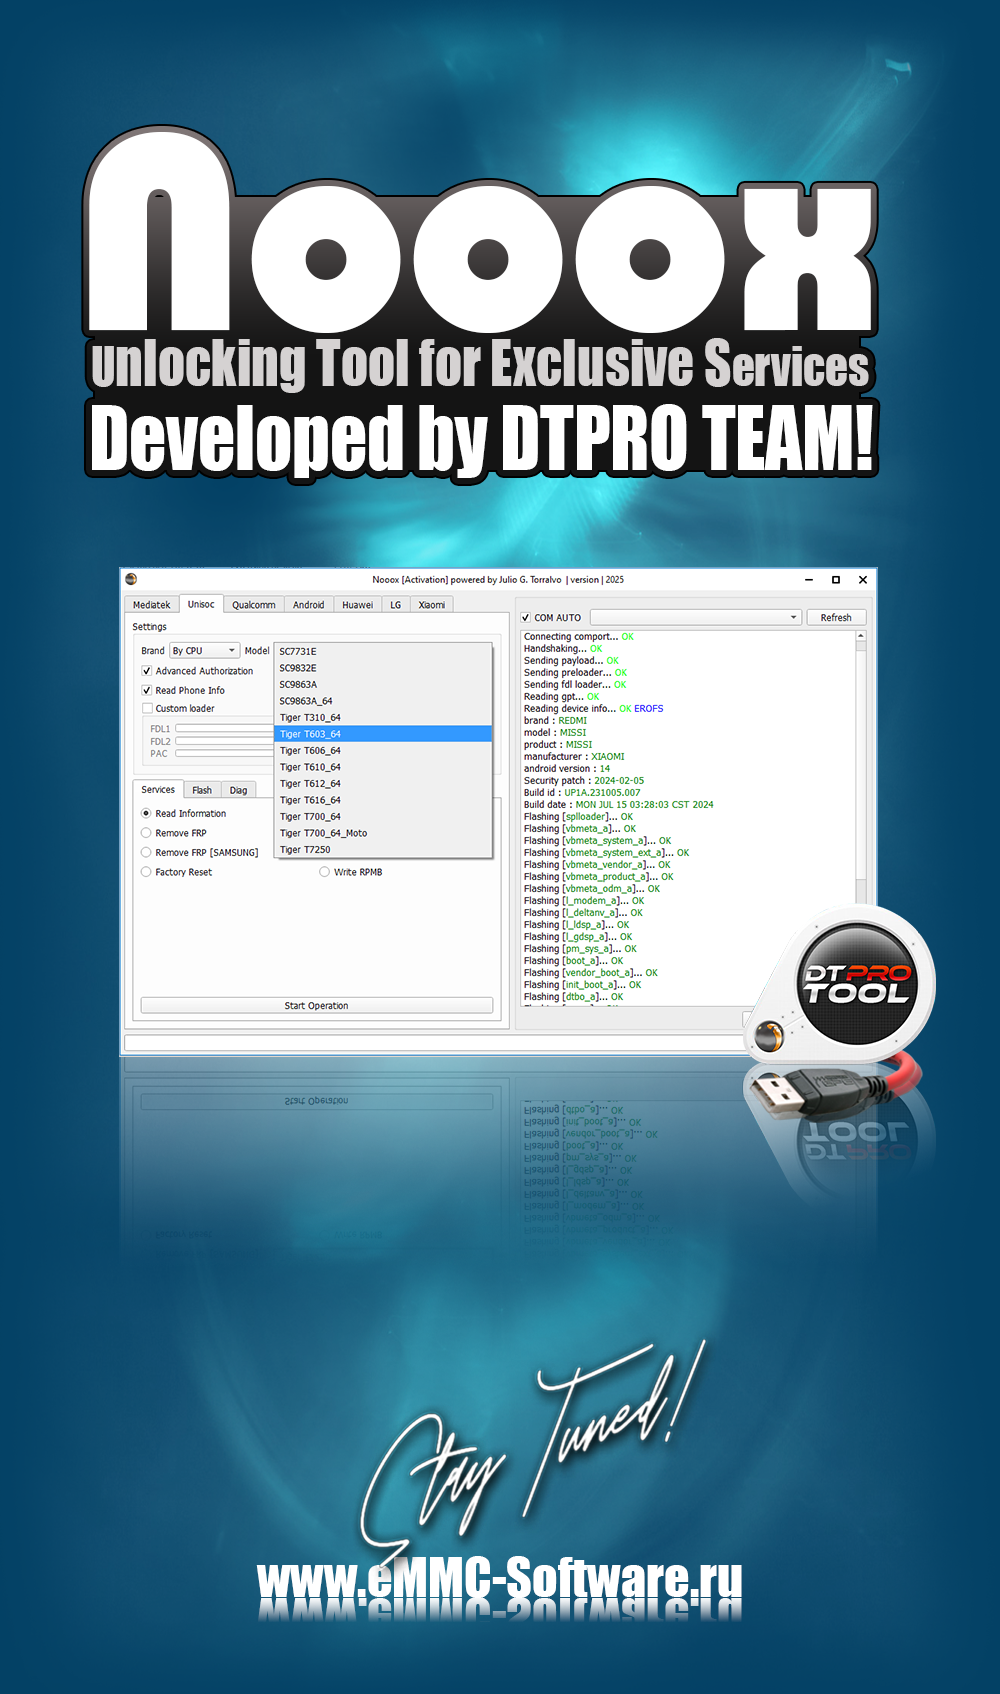Switch to the Android tab
The width and height of the screenshot is (1000, 1694).
(309, 605)
